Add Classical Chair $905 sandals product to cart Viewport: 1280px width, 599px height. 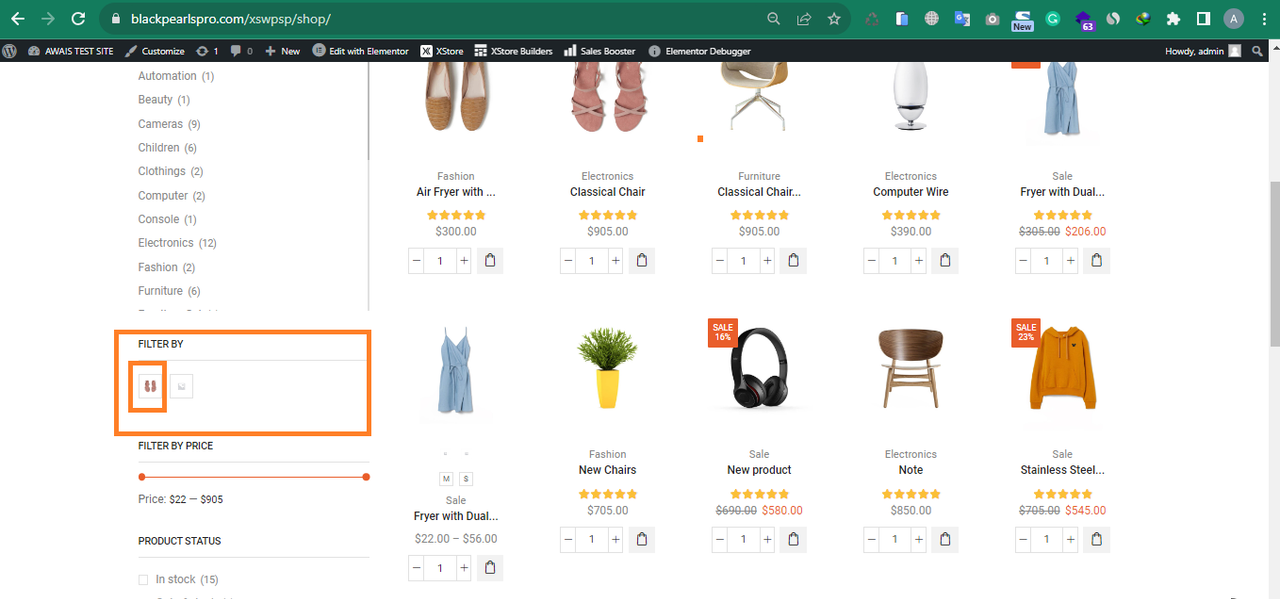[642, 261]
